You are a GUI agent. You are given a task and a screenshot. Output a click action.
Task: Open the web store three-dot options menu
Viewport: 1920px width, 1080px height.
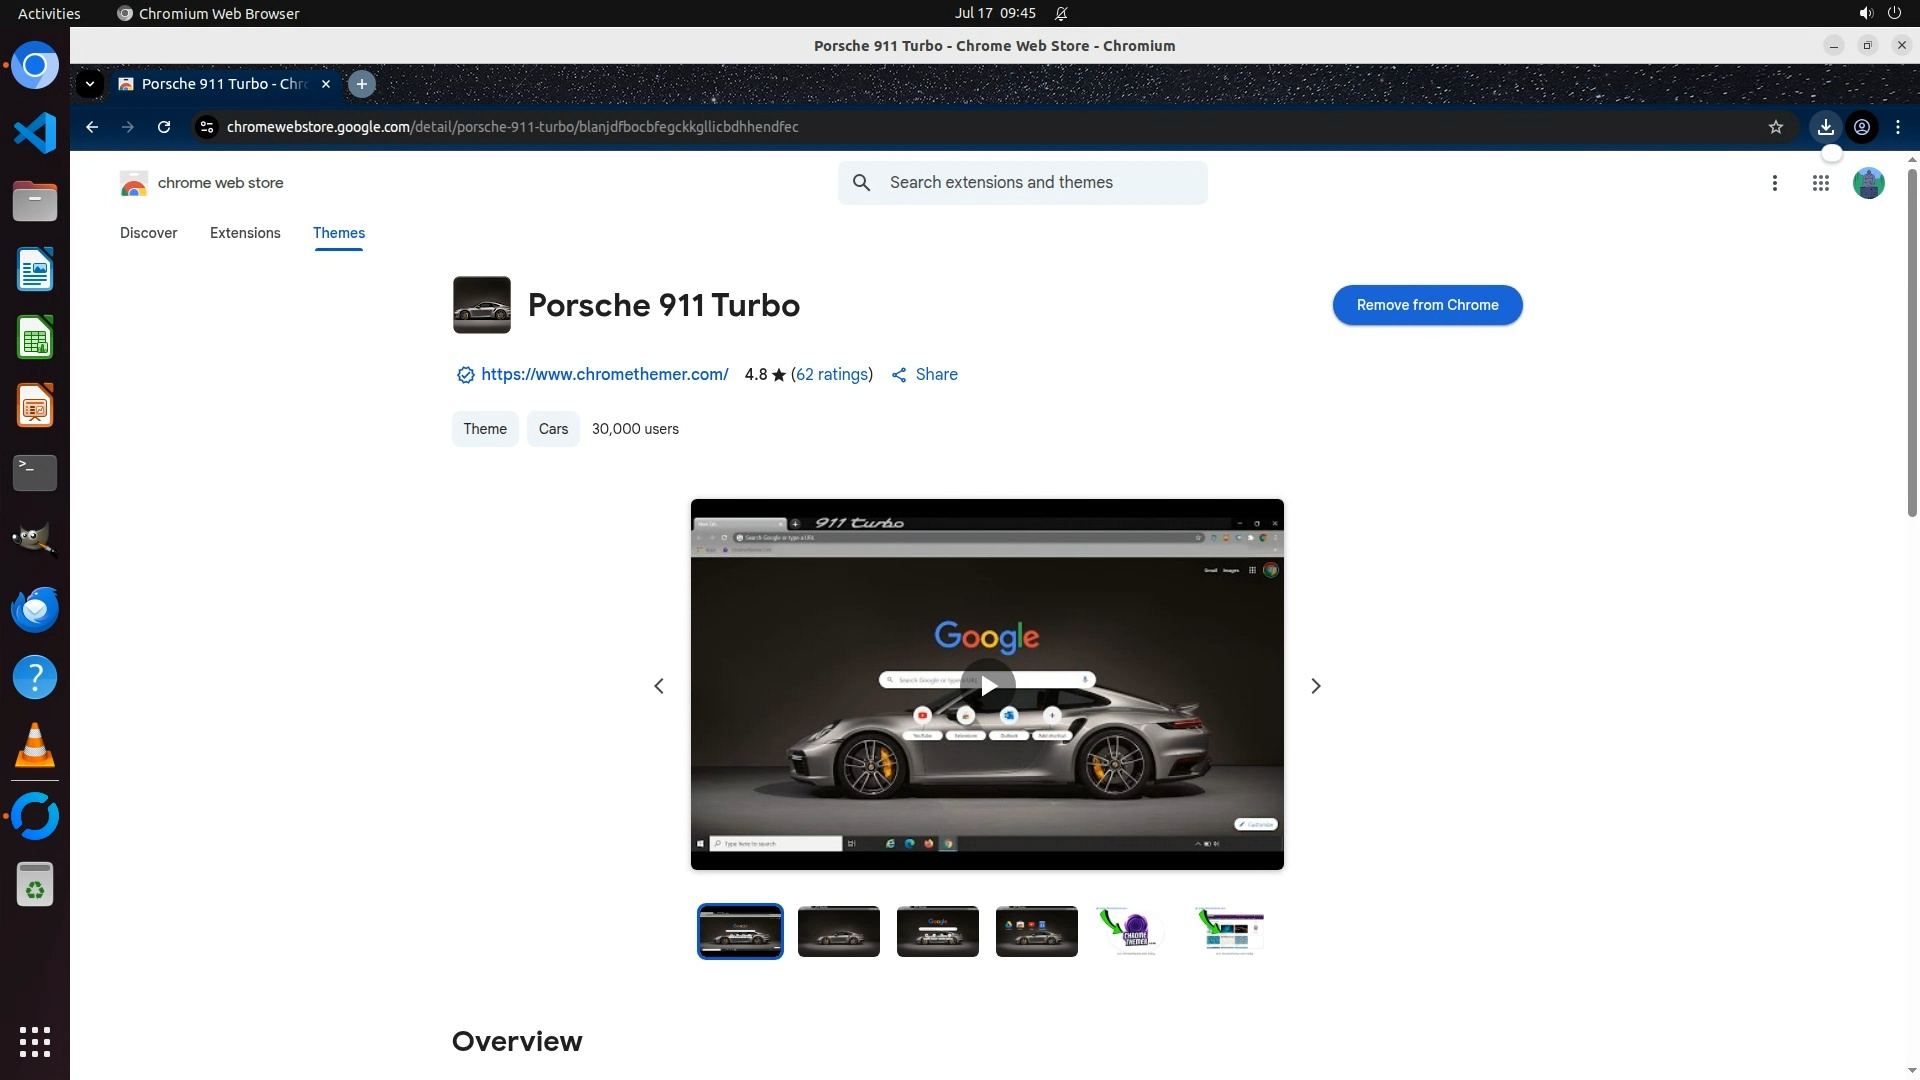pos(1774,183)
